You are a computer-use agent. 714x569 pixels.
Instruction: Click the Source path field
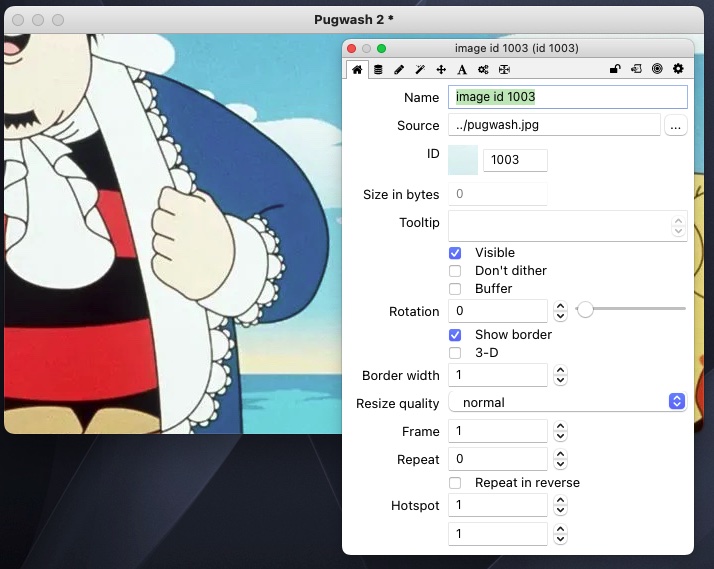[554, 125]
